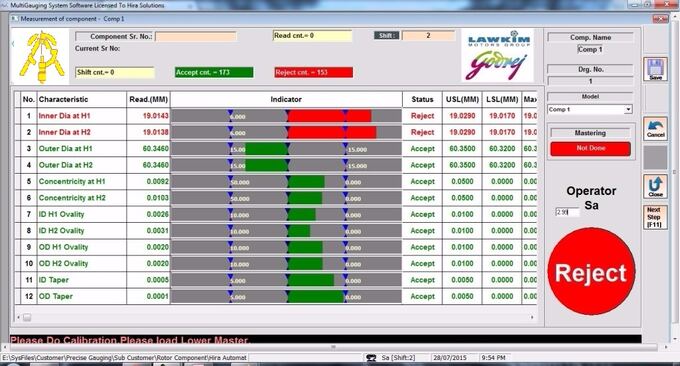The width and height of the screenshot is (680, 366).
Task: Select the Inner Dia at H1 row label
Action: 65,116
